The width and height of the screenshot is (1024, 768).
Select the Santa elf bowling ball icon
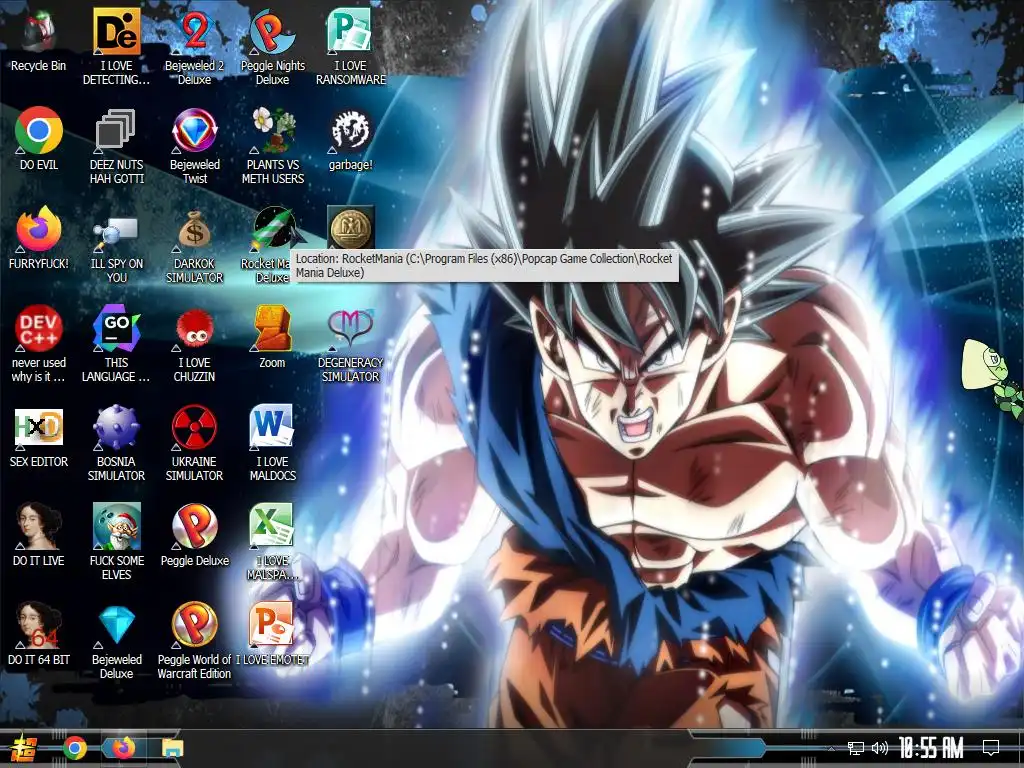pos(116,526)
